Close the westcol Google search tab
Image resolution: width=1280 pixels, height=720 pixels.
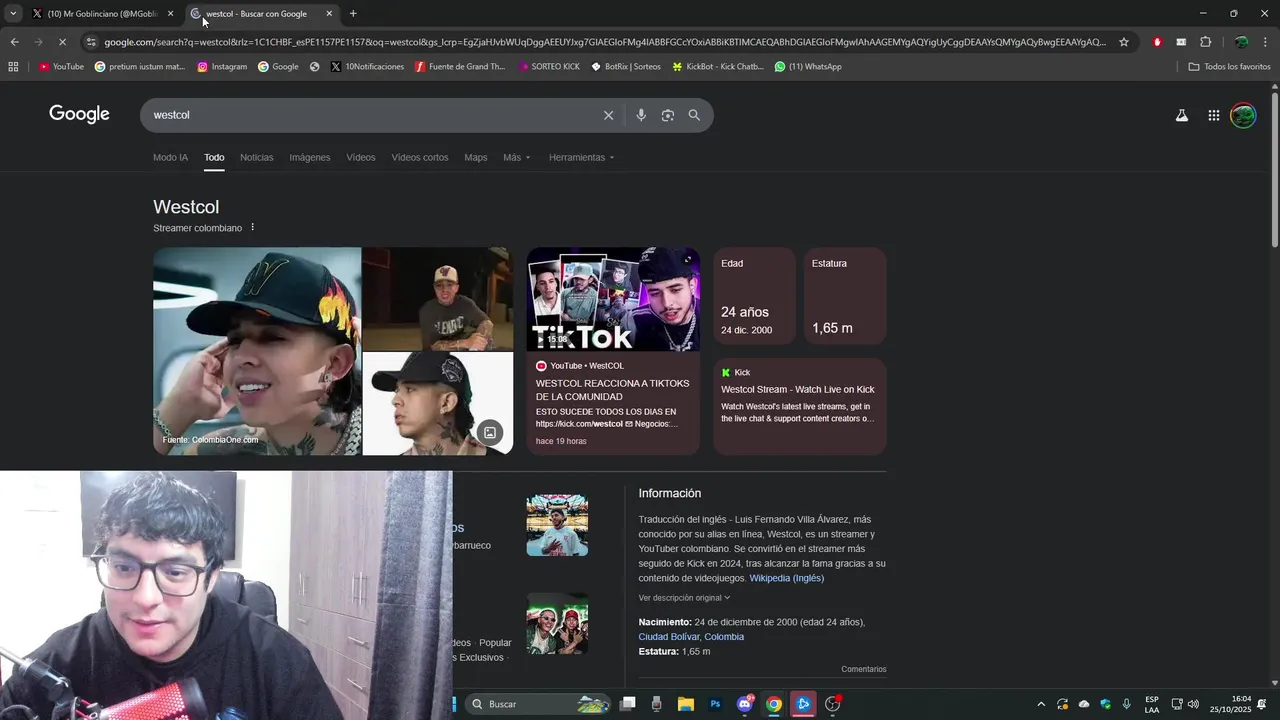click(x=329, y=14)
